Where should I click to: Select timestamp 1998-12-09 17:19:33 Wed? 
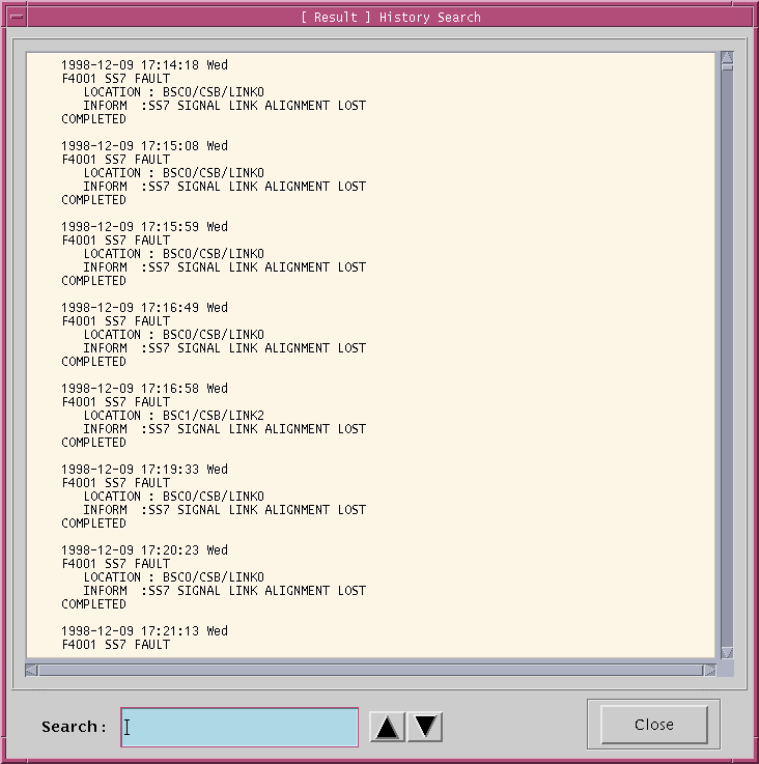pyautogui.click(x=144, y=469)
